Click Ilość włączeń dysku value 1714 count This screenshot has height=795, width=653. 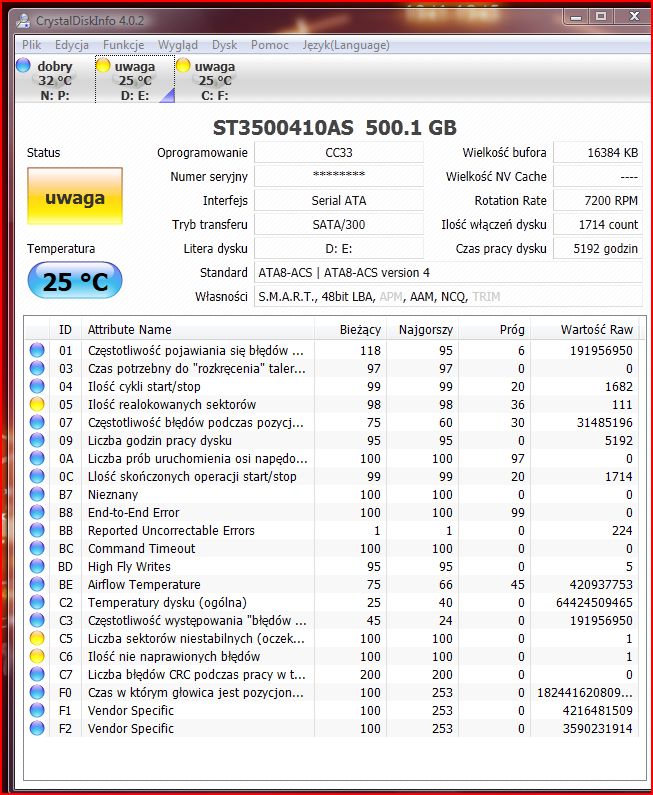coord(598,224)
